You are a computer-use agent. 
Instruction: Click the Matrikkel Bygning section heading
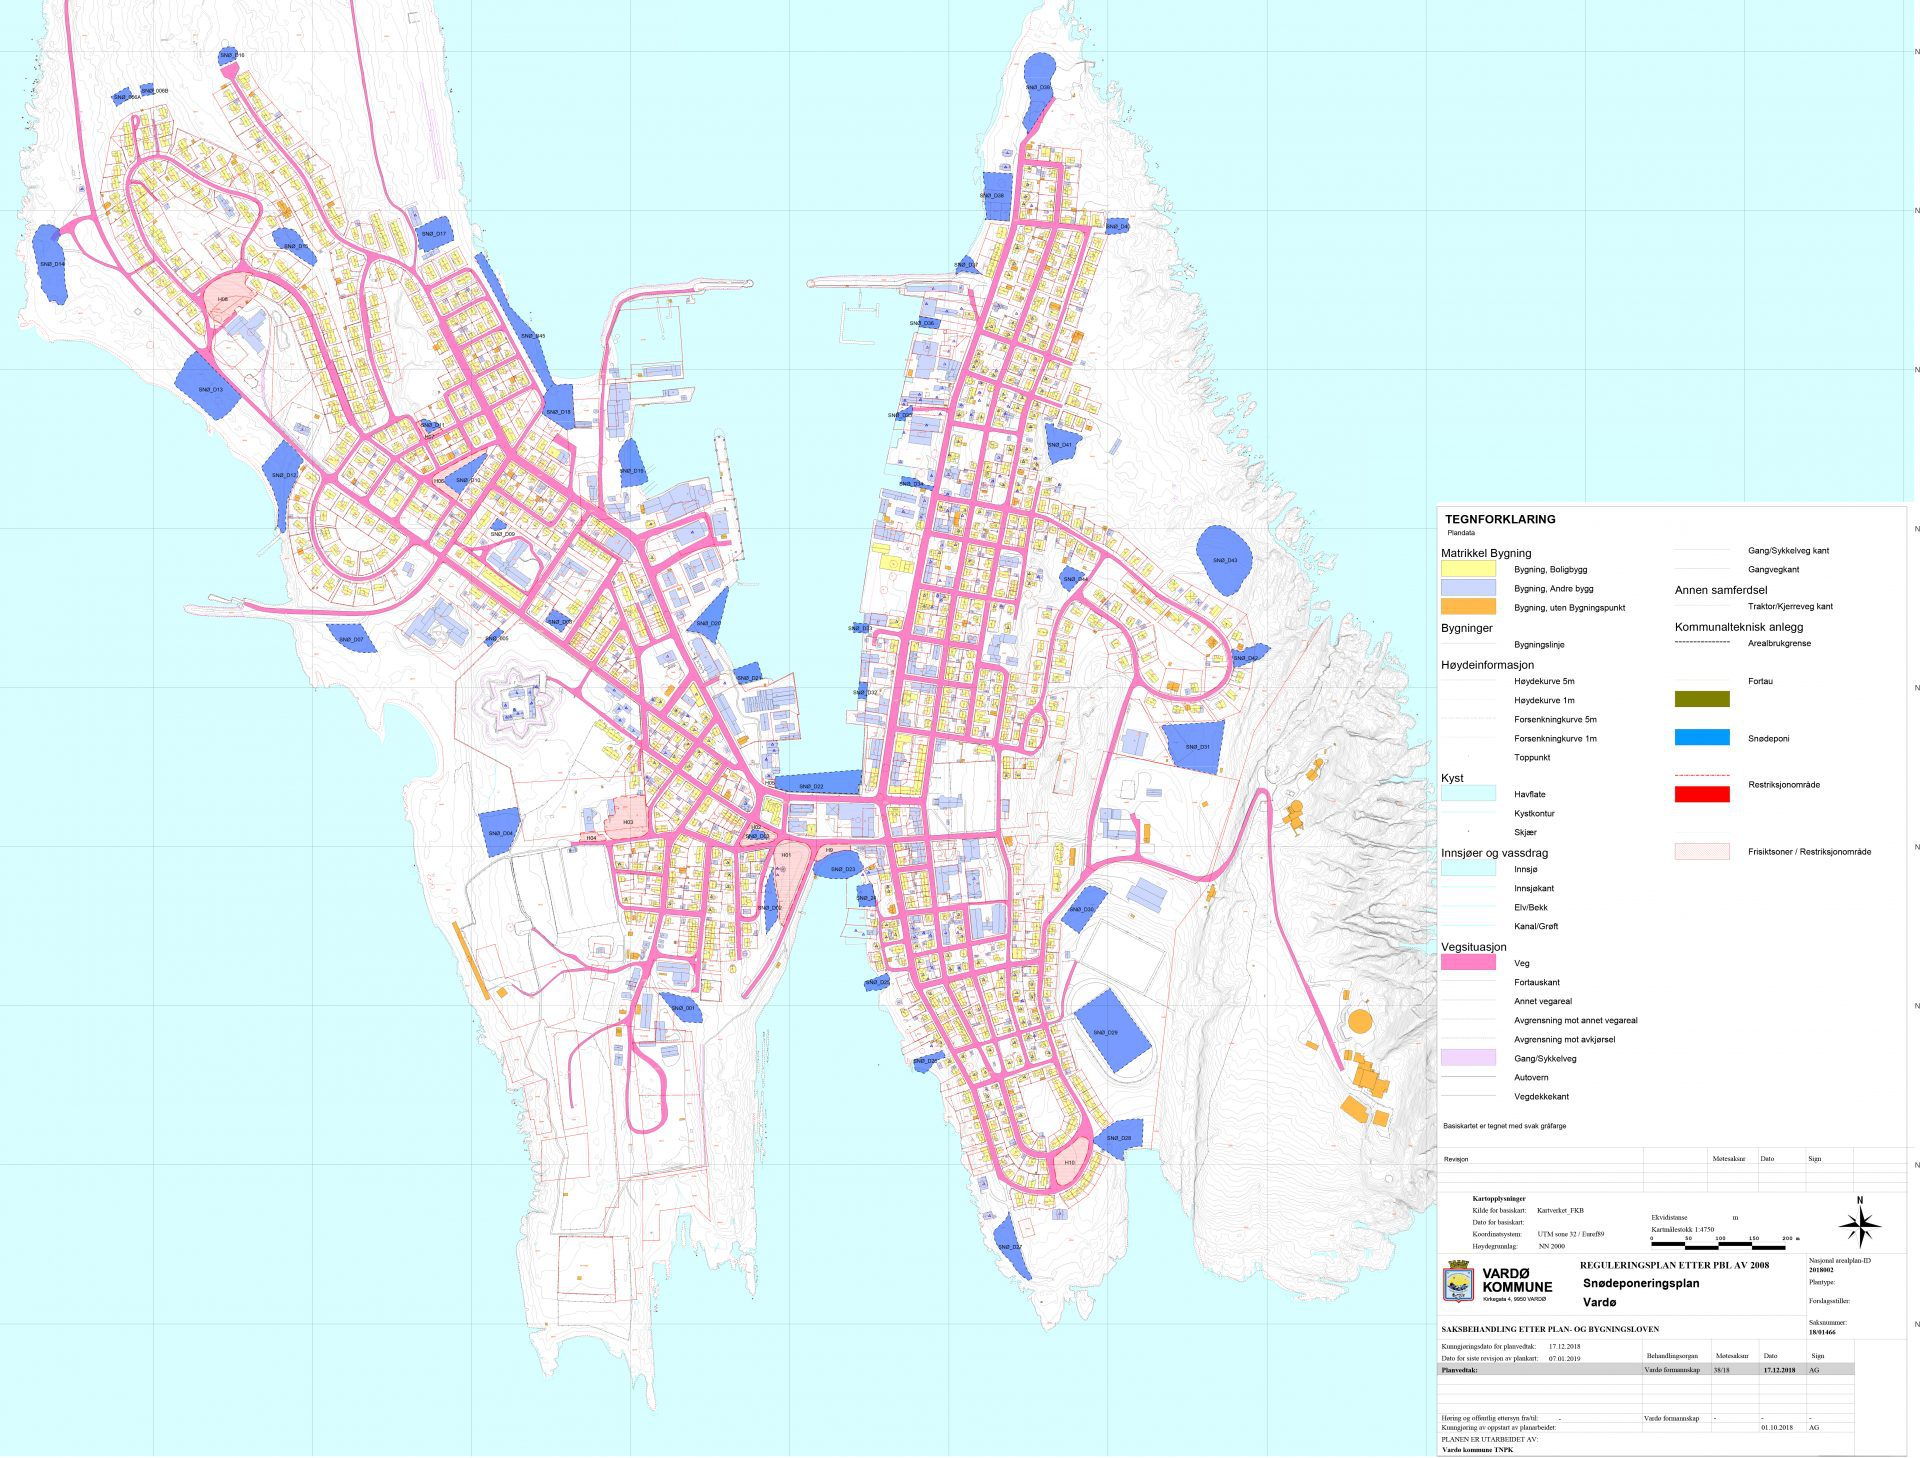pyautogui.click(x=1486, y=553)
